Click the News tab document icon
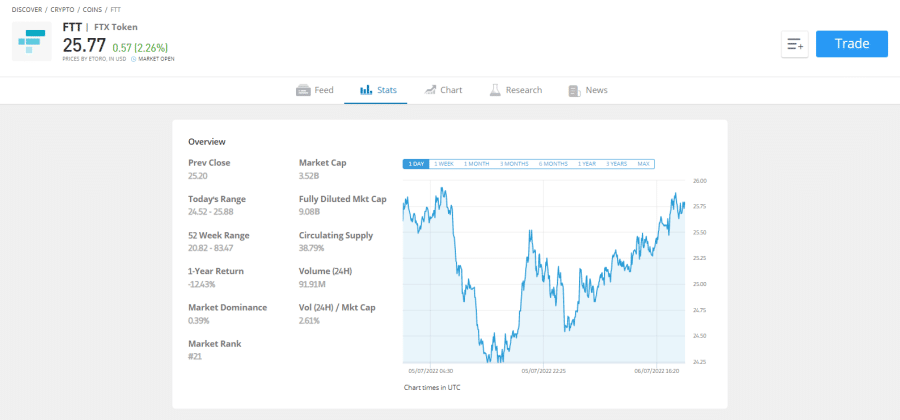This screenshot has height=420, width=900. [574, 90]
